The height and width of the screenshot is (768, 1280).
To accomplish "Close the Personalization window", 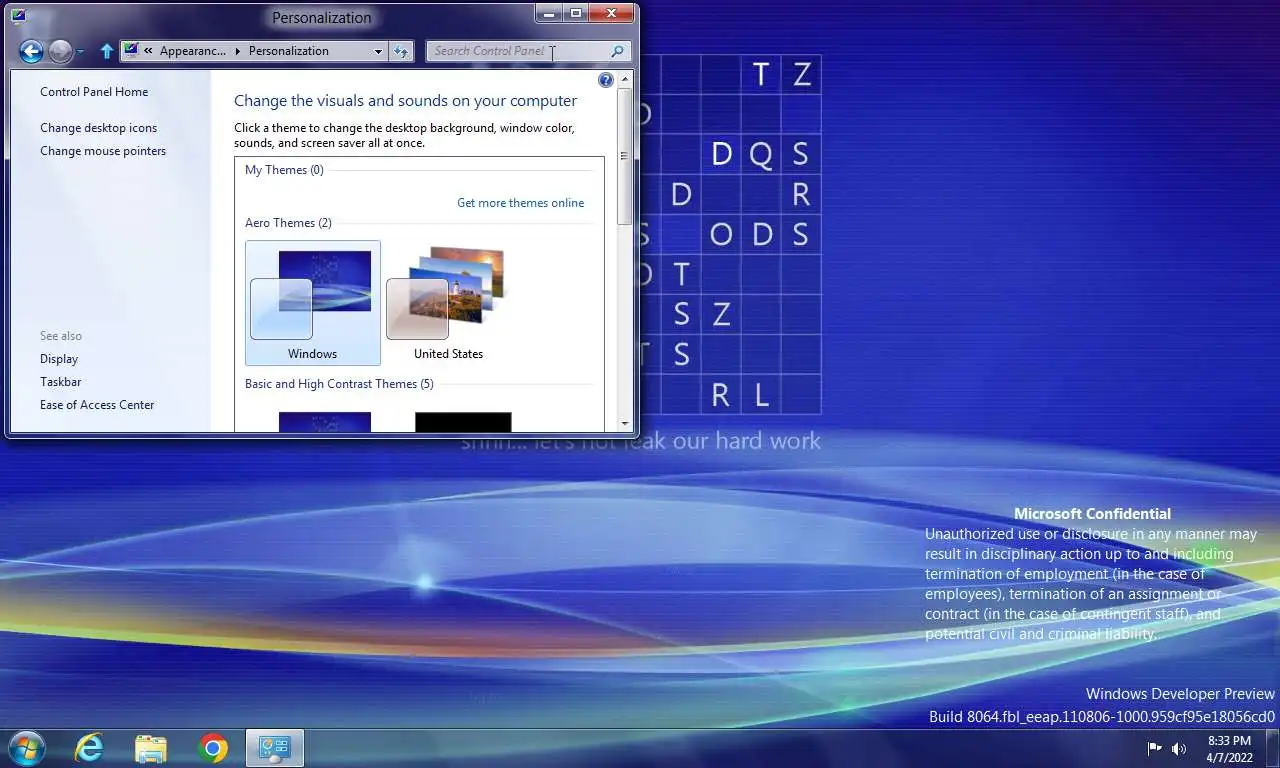I will click(612, 14).
